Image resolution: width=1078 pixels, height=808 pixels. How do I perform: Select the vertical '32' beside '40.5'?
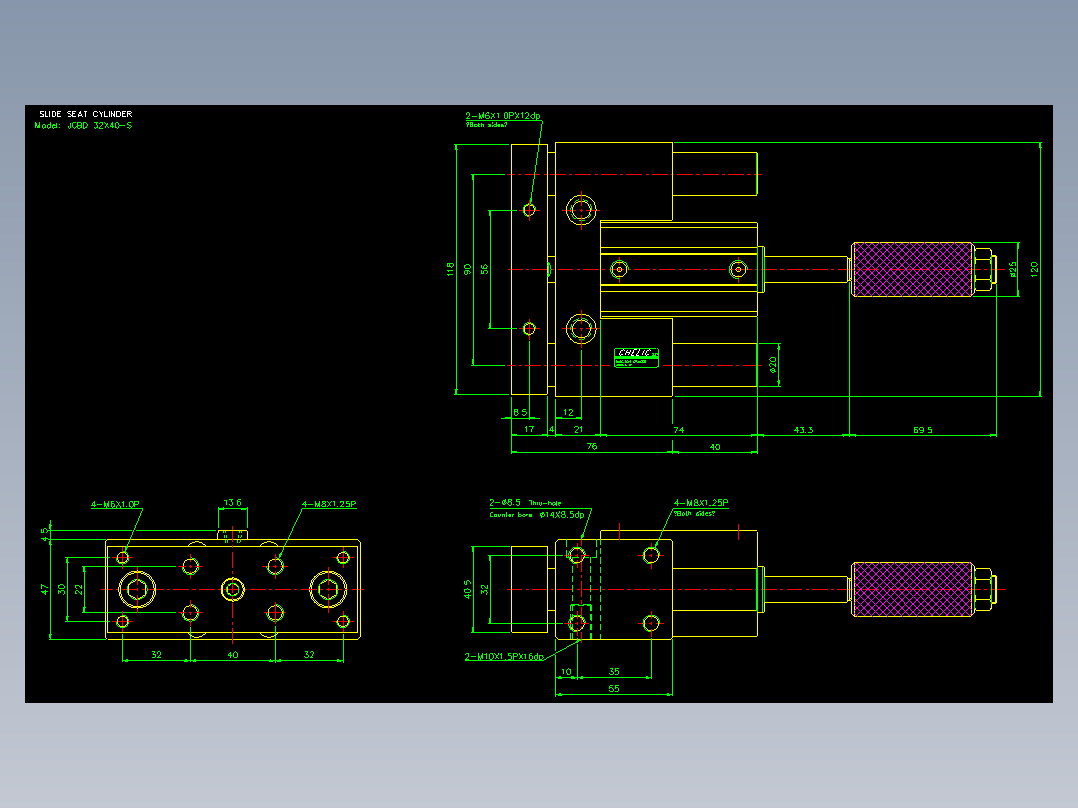coord(485,589)
